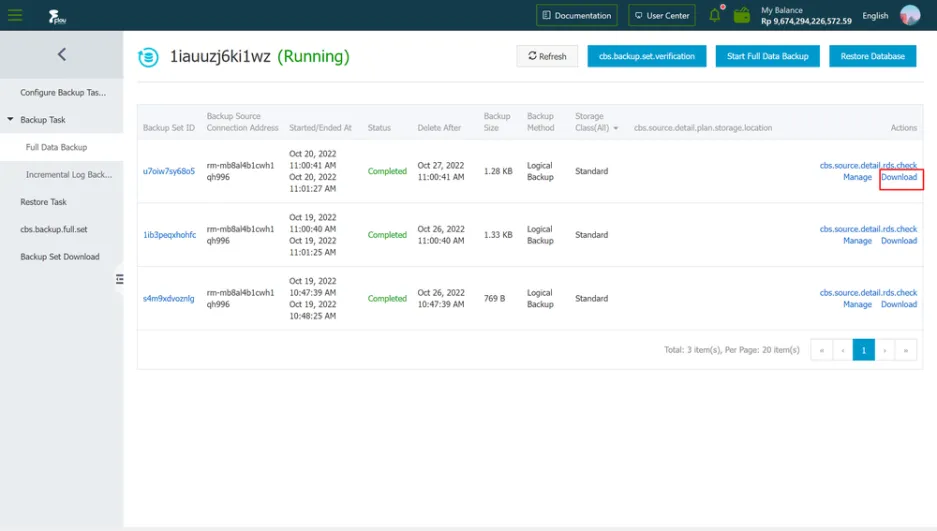
Task: Click the green wallet balance icon
Action: [x=742, y=15]
